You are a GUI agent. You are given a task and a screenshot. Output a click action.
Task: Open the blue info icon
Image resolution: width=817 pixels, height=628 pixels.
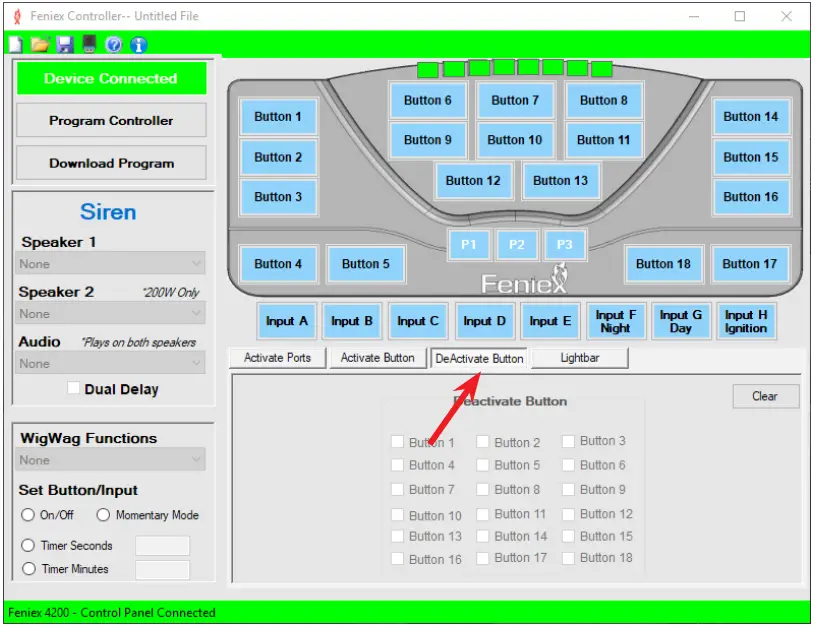(139, 45)
